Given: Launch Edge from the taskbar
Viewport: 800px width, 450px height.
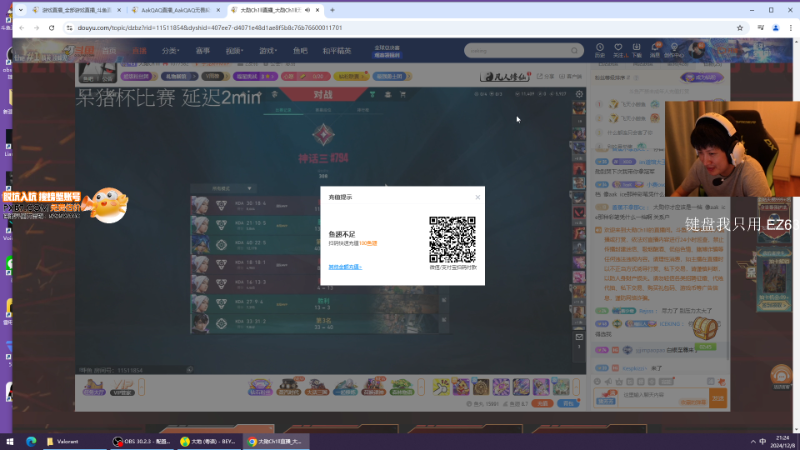Looking at the screenshot, I should [31, 442].
